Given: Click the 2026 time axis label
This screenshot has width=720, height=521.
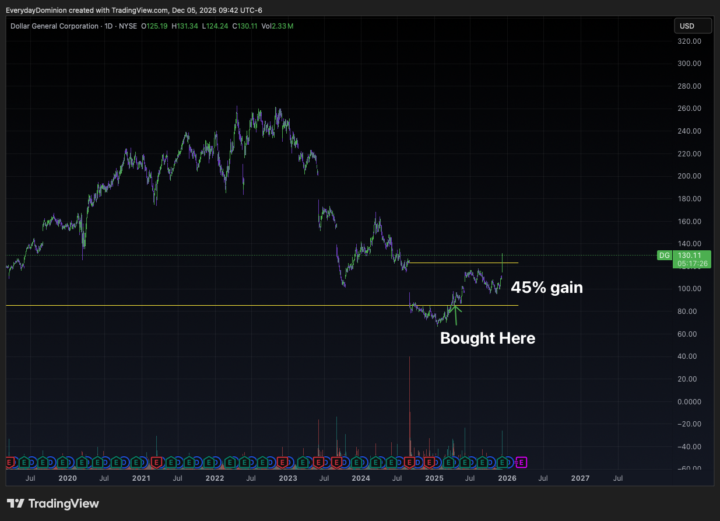Looking at the screenshot, I should [x=507, y=478].
